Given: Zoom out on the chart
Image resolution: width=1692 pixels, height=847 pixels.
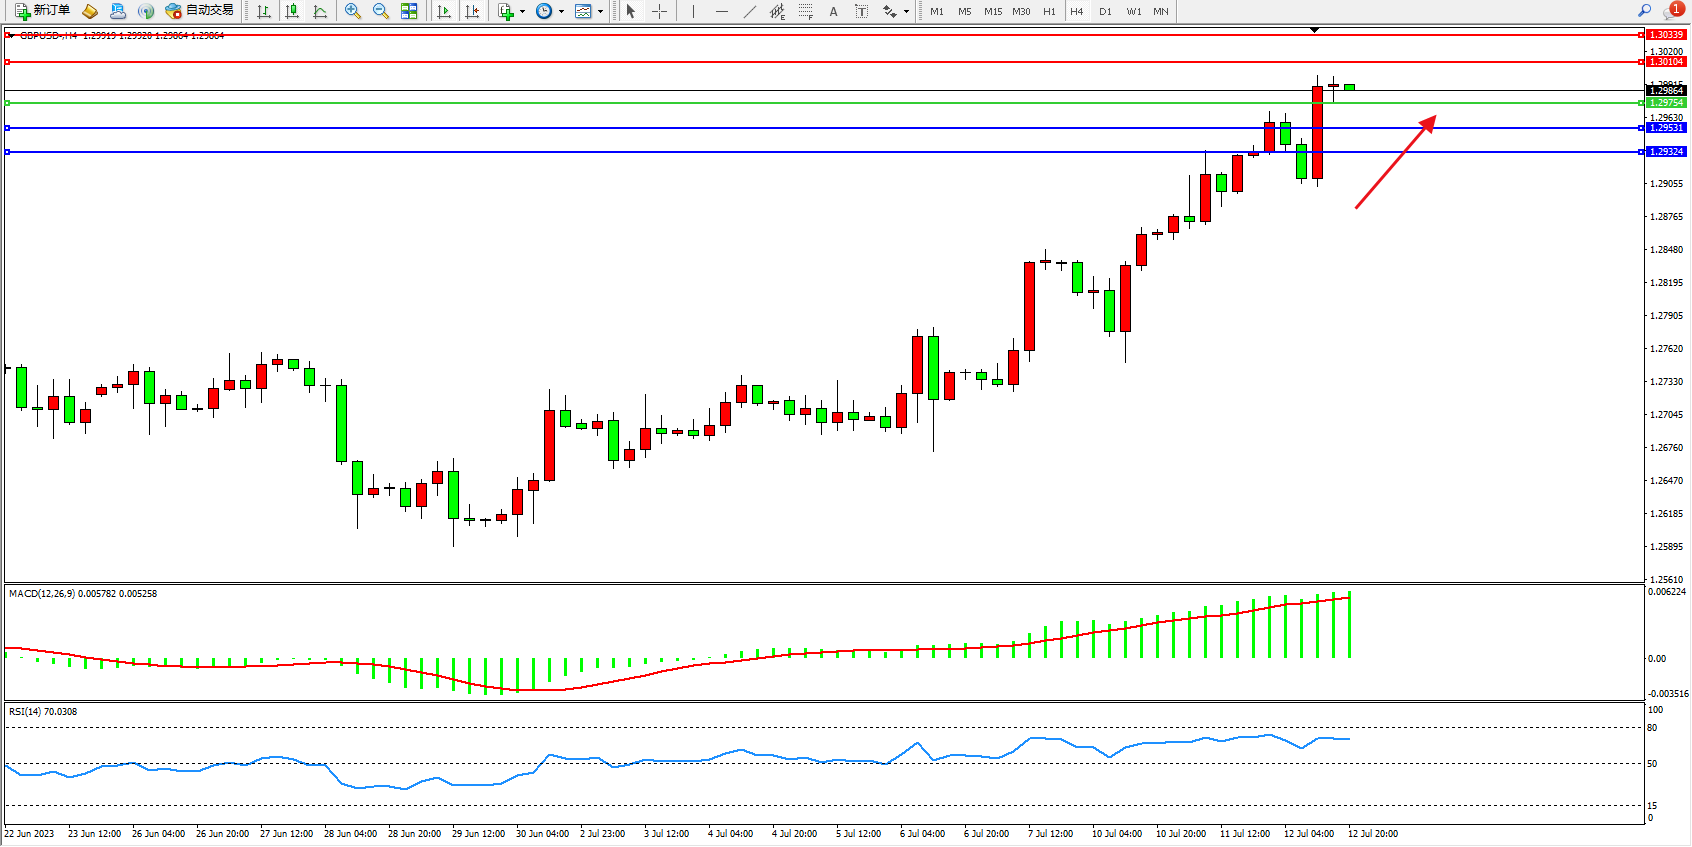Looking at the screenshot, I should point(381,11).
